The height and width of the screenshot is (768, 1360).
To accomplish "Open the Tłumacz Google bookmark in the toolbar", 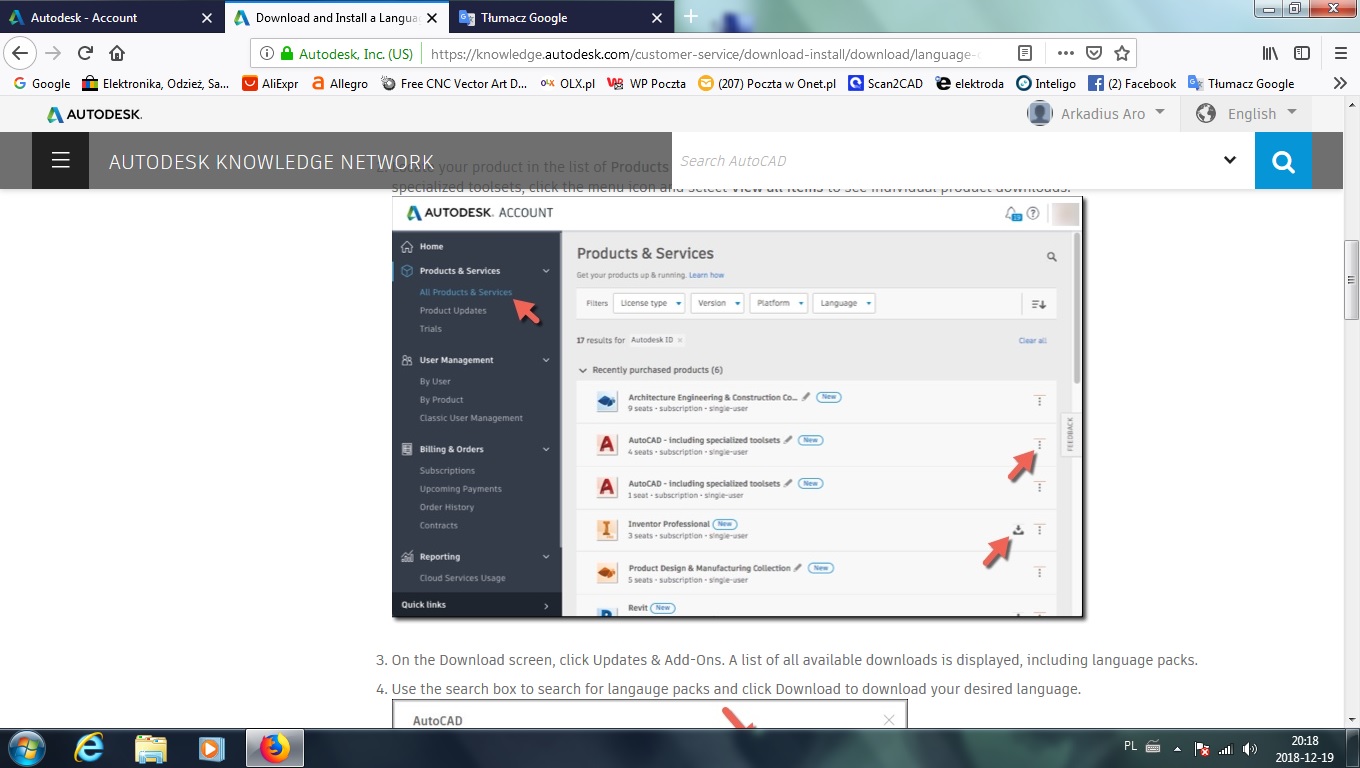I will (x=1240, y=84).
